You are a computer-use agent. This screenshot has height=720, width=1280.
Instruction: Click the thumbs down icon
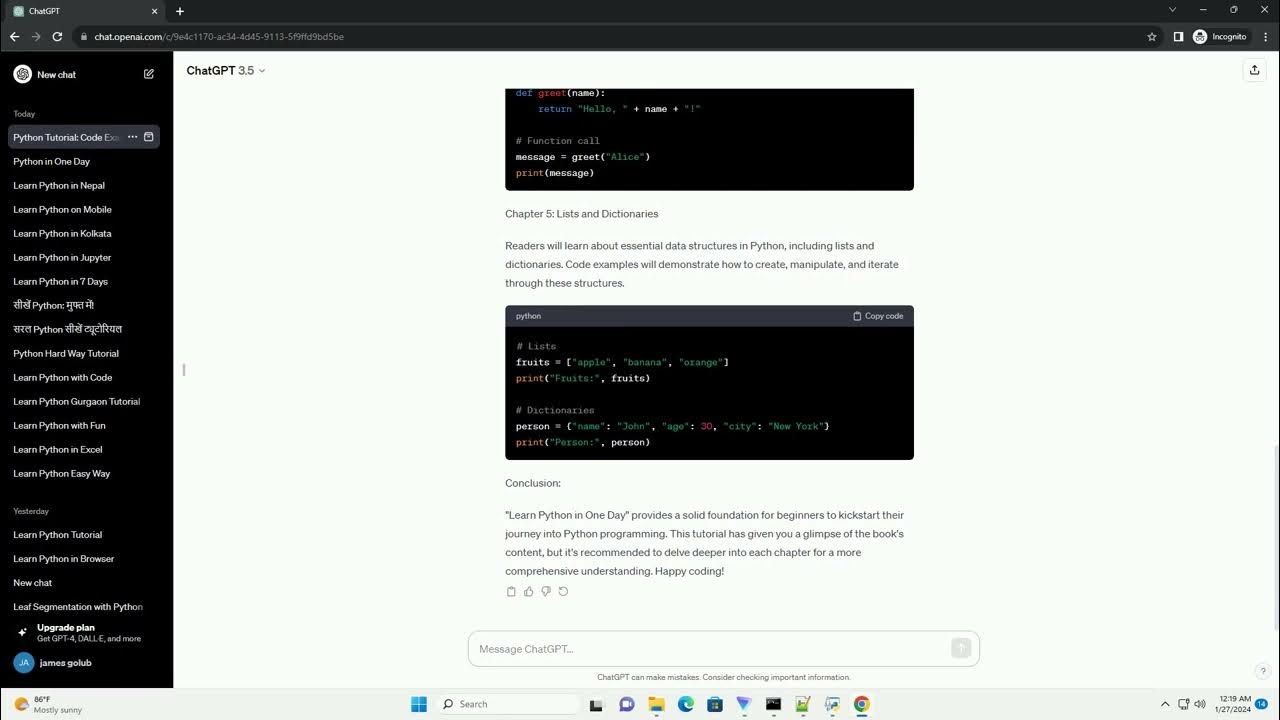pos(546,591)
